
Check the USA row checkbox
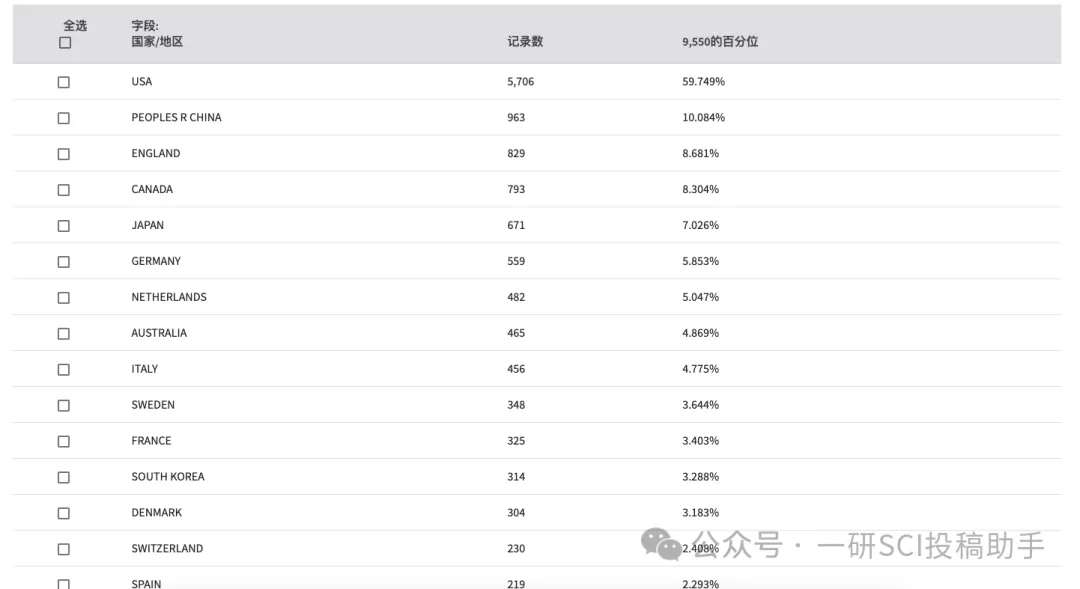pyautogui.click(x=63, y=82)
